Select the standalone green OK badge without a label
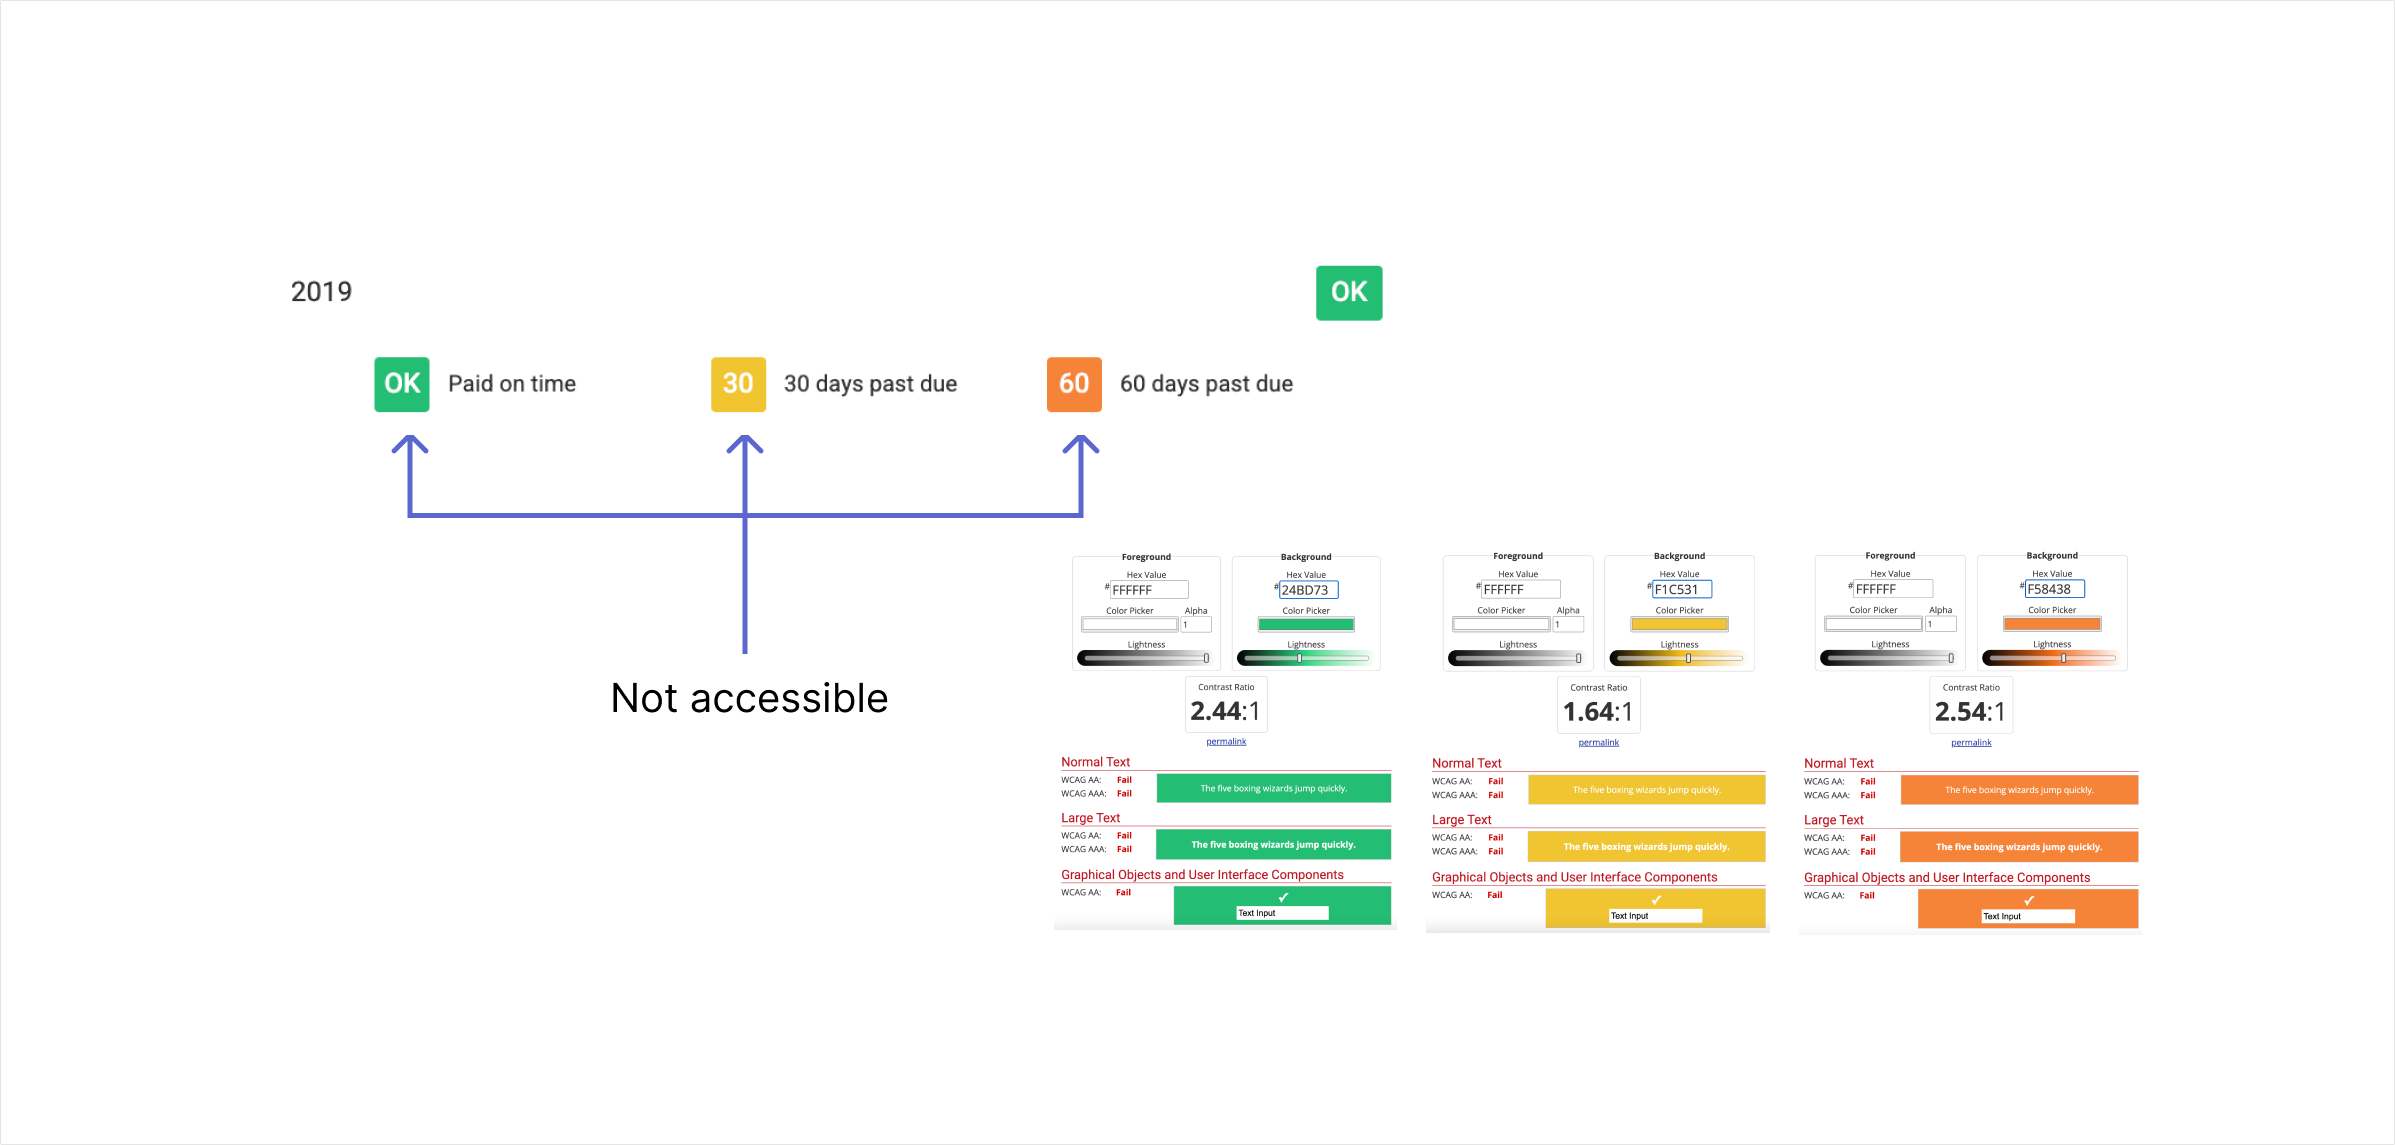The image size is (2395, 1145). tap(1349, 293)
